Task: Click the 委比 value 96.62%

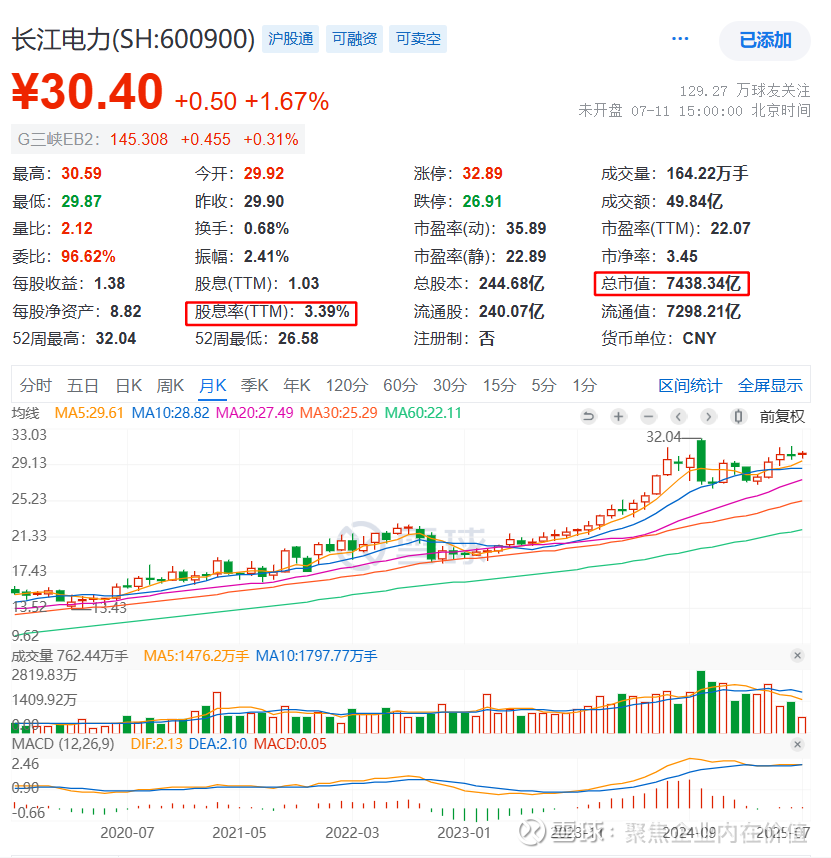Action: click(x=88, y=256)
